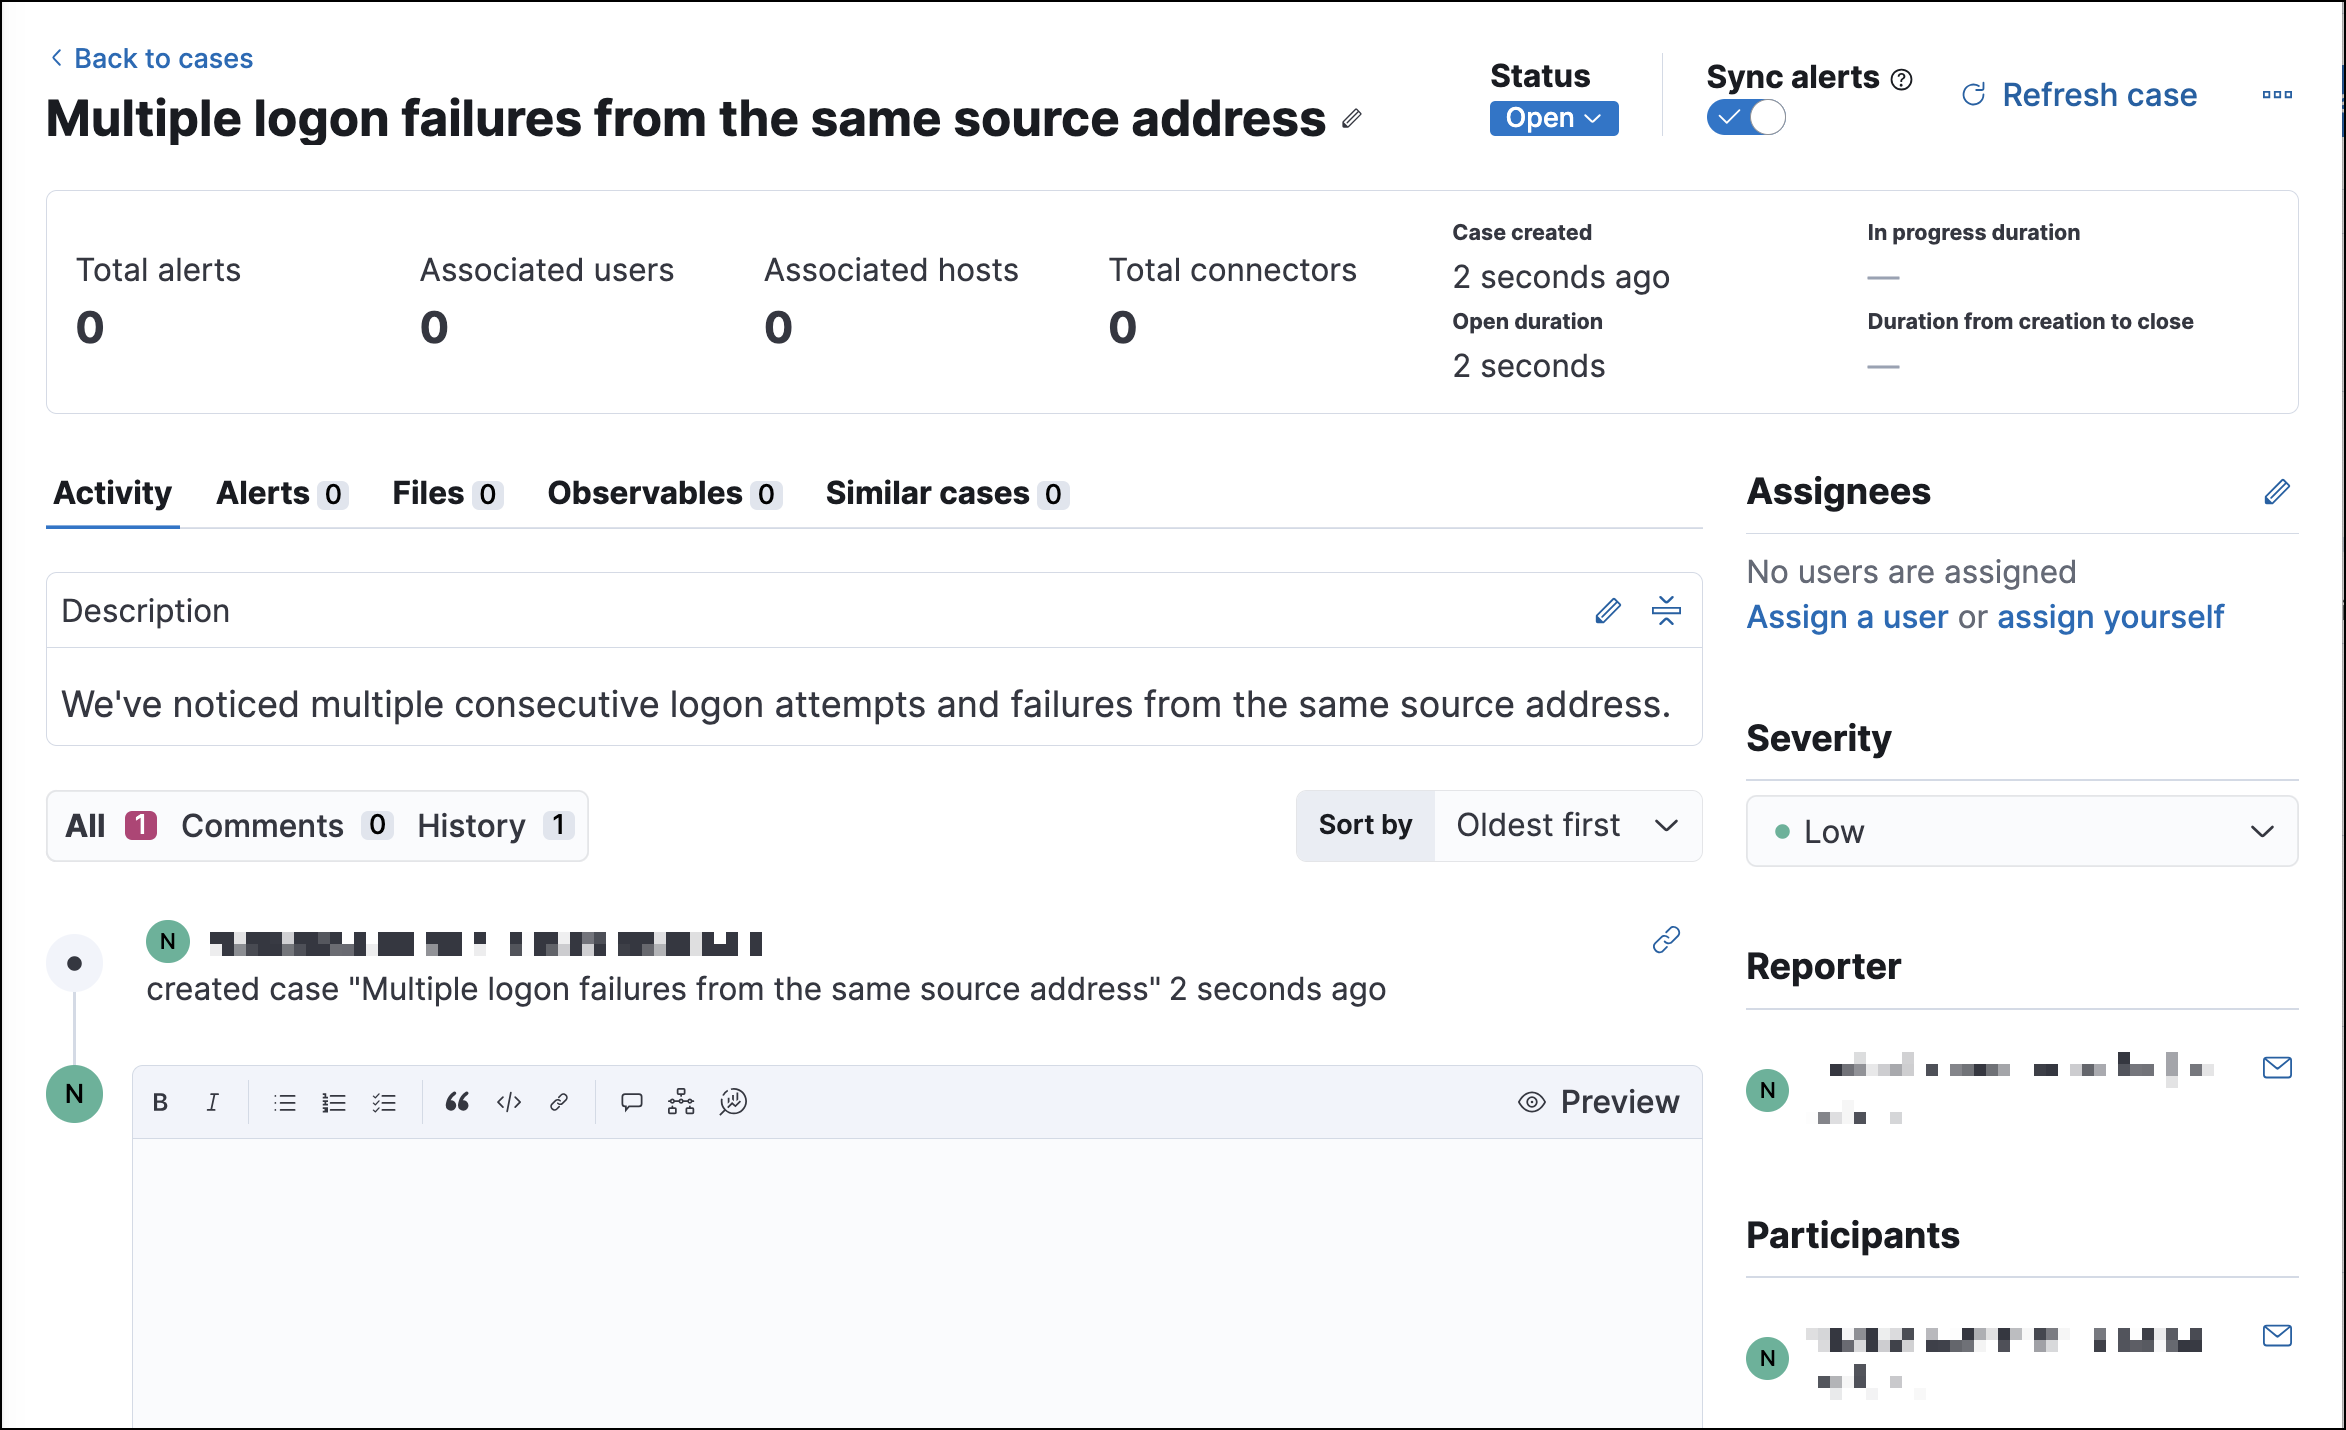This screenshot has width=2346, height=1430.
Task: Expand the Low severity dropdown
Action: pos(2021,832)
